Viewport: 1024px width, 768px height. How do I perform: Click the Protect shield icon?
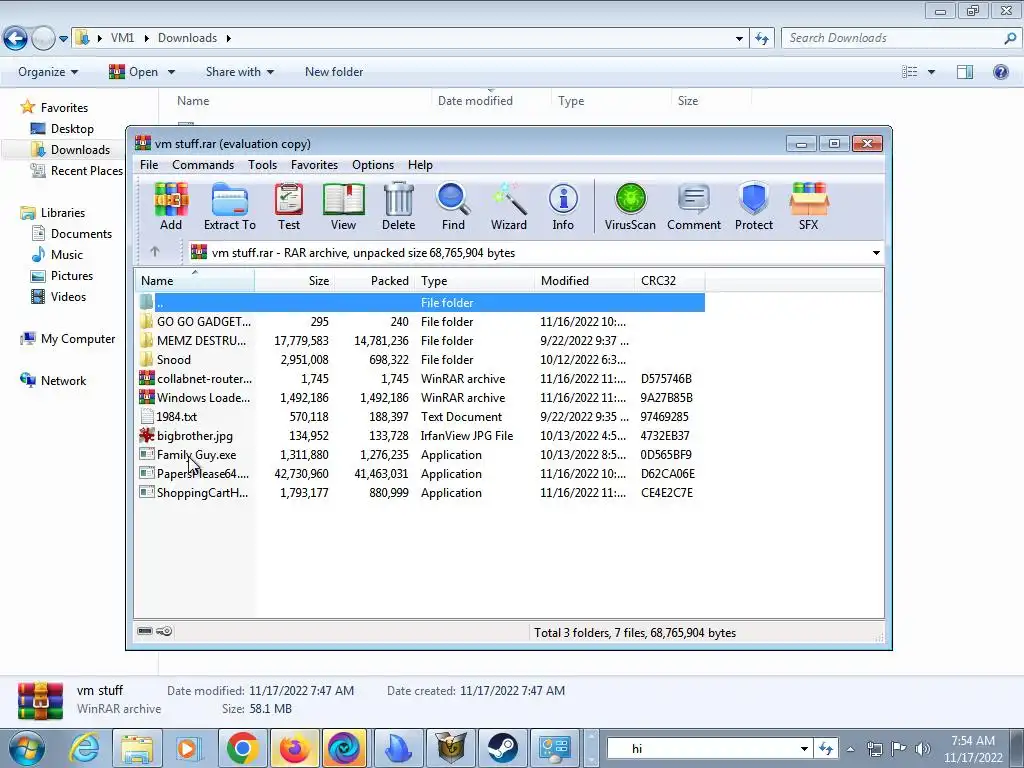point(754,206)
